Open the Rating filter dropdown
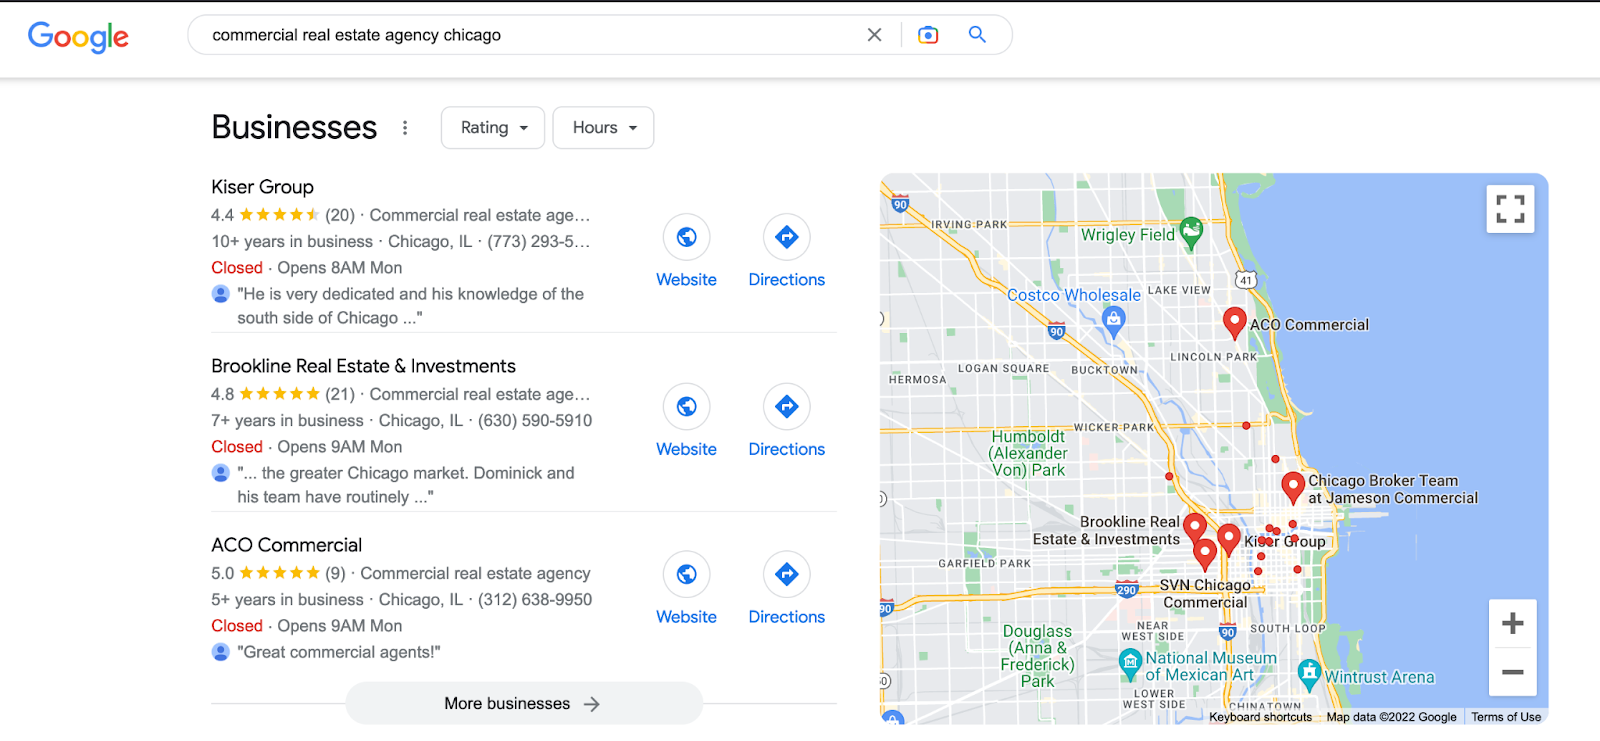Image resolution: width=1600 pixels, height=741 pixels. (493, 128)
